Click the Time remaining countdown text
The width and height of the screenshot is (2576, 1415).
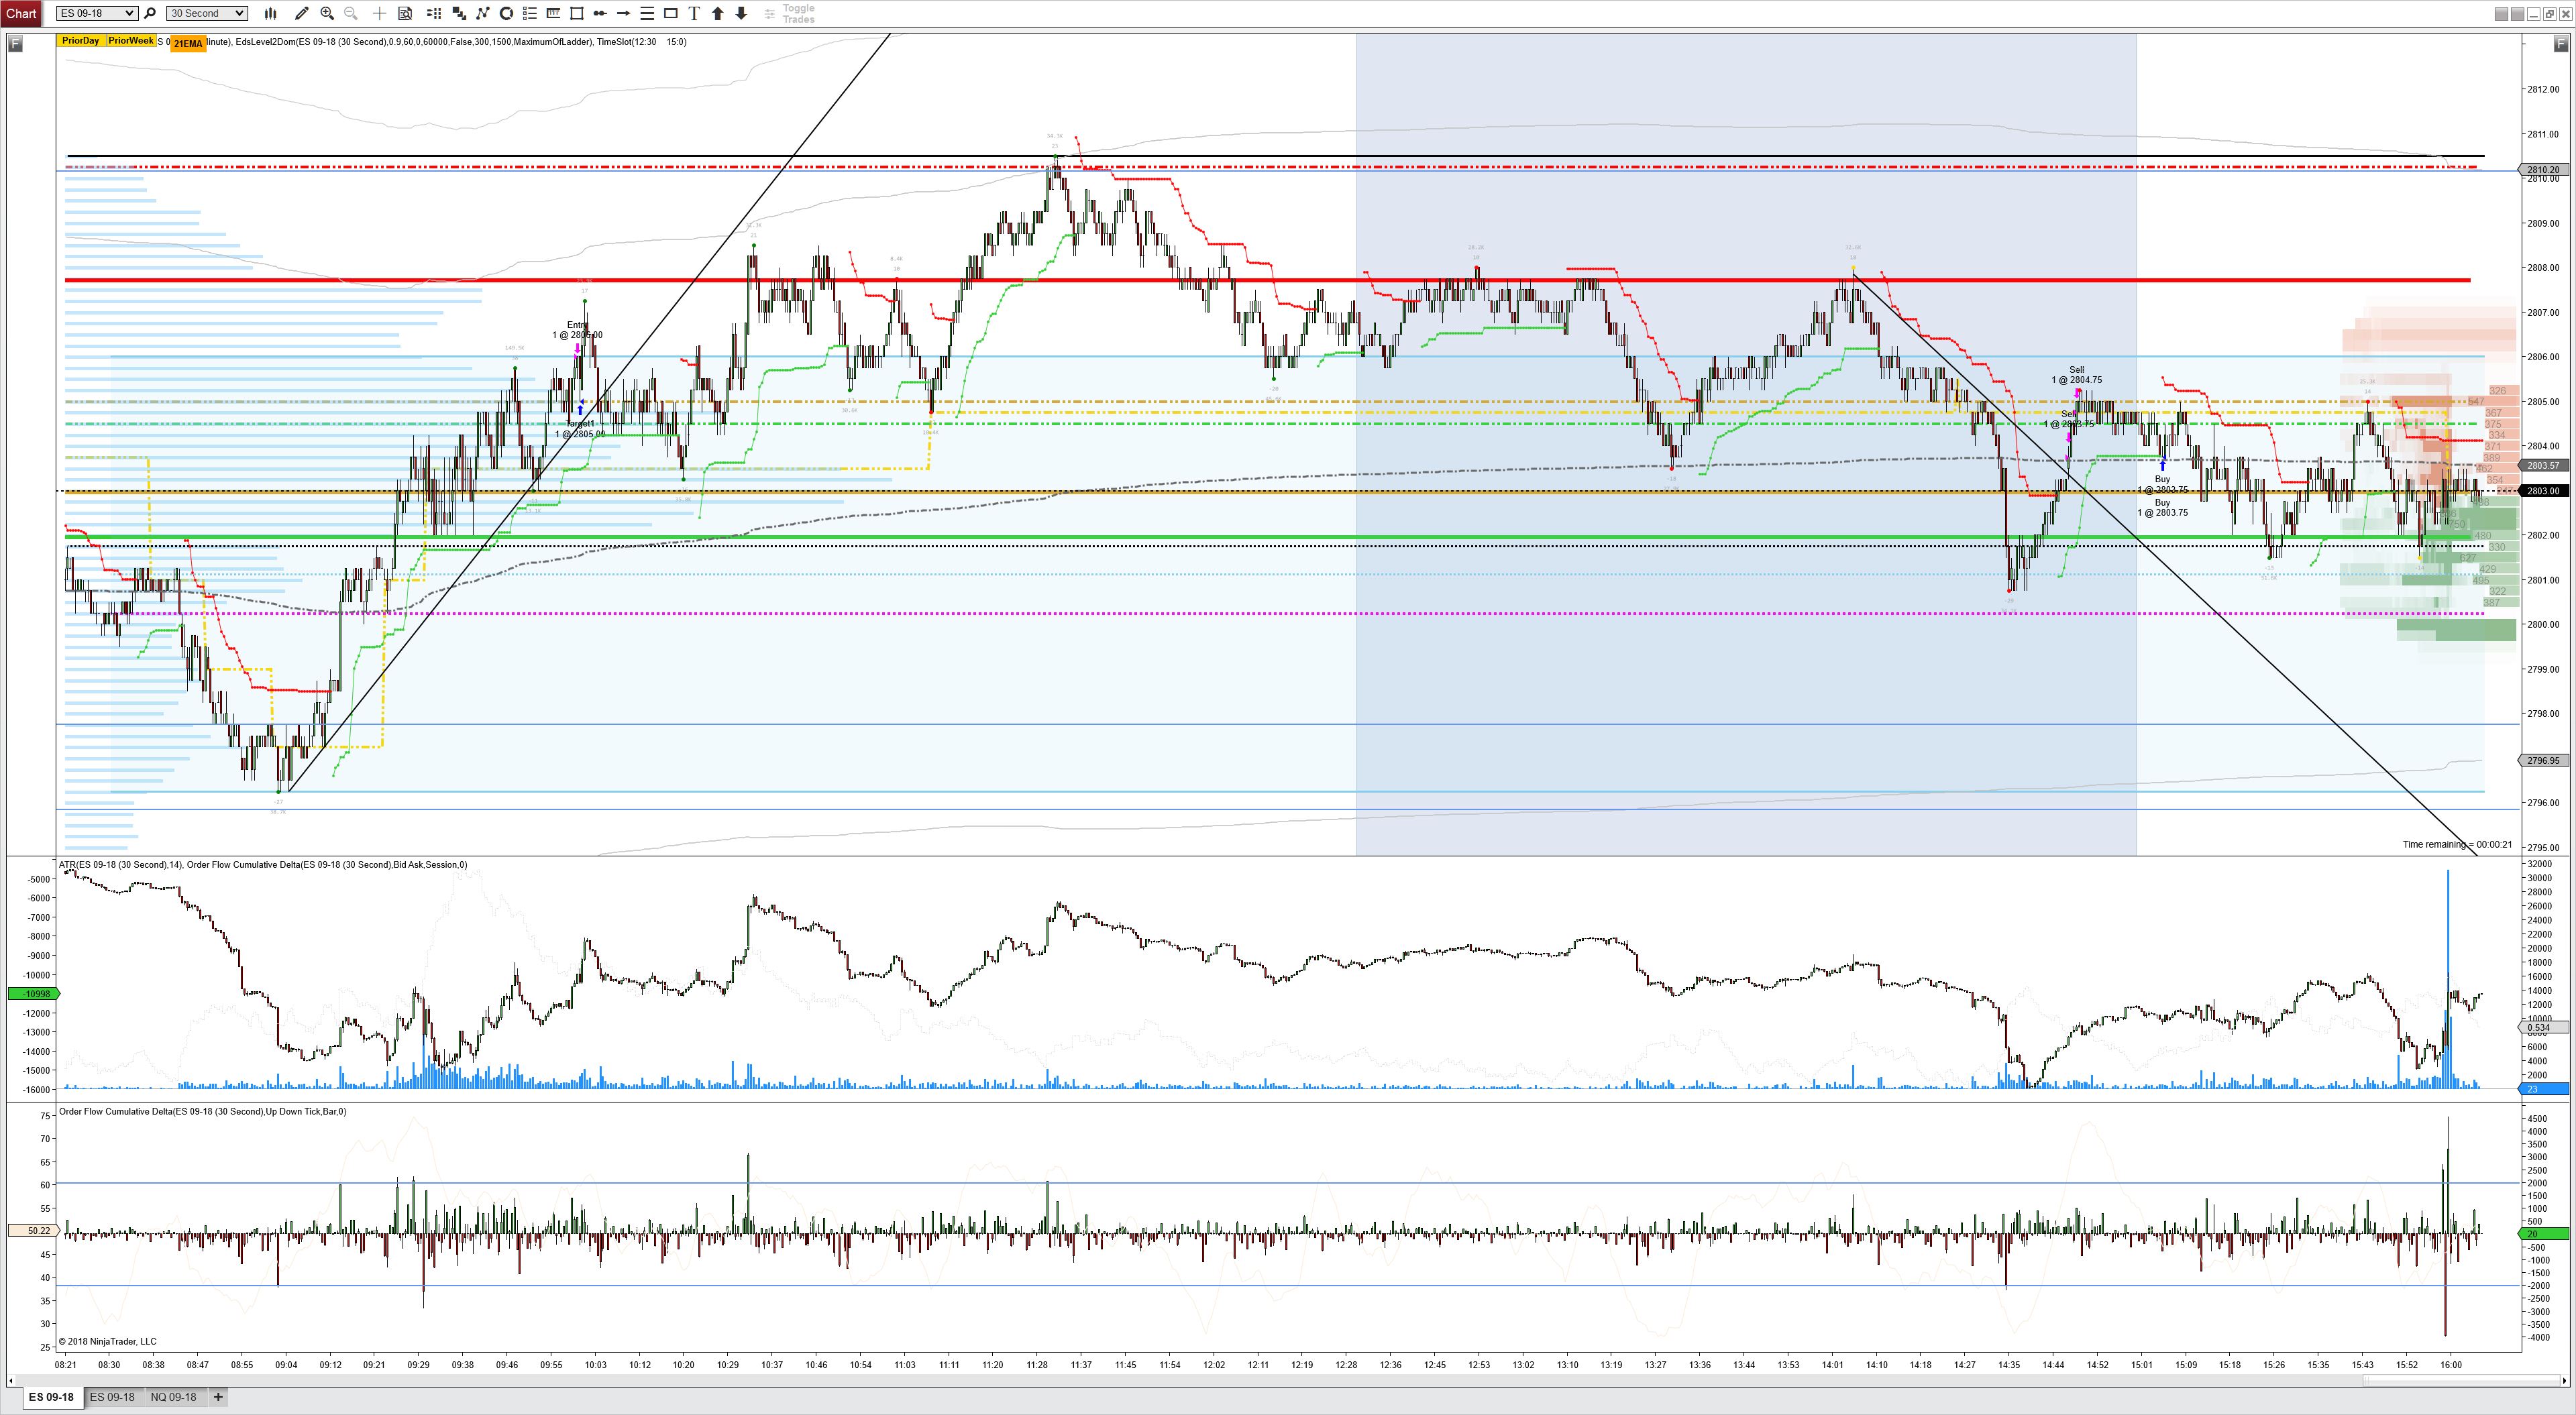click(x=2457, y=845)
